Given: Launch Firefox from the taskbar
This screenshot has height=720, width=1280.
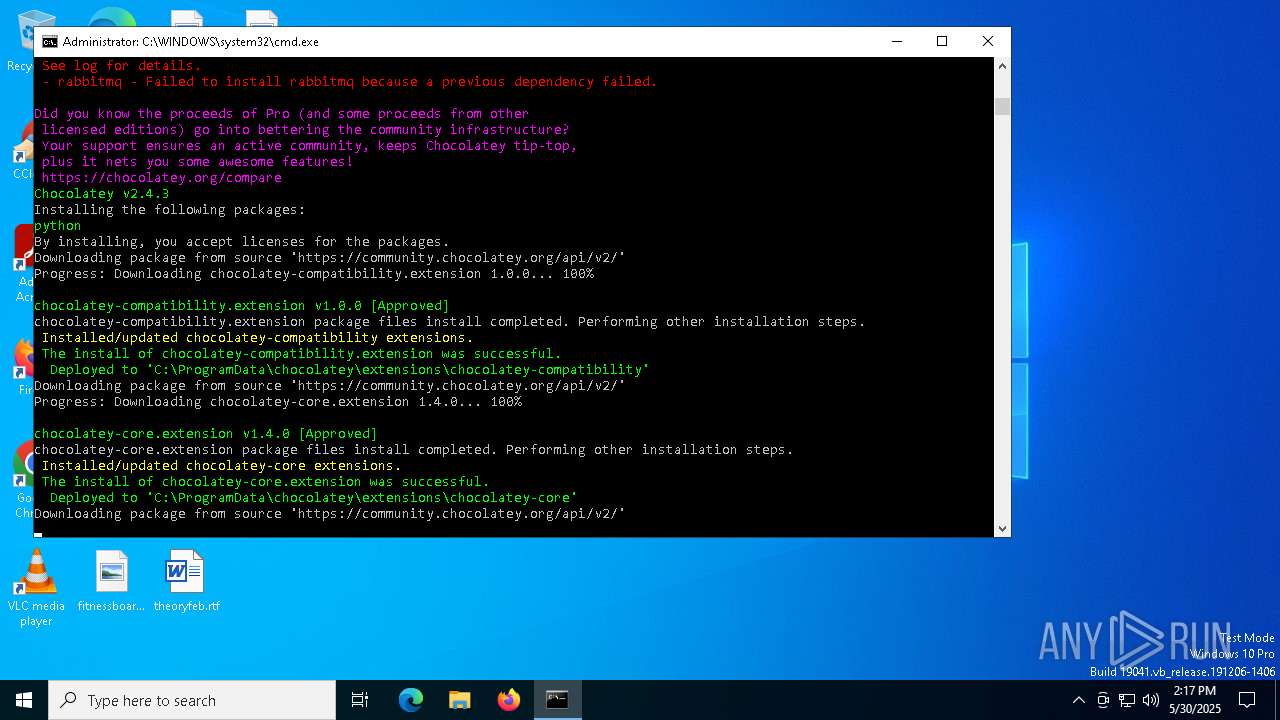Looking at the screenshot, I should click(x=508, y=700).
